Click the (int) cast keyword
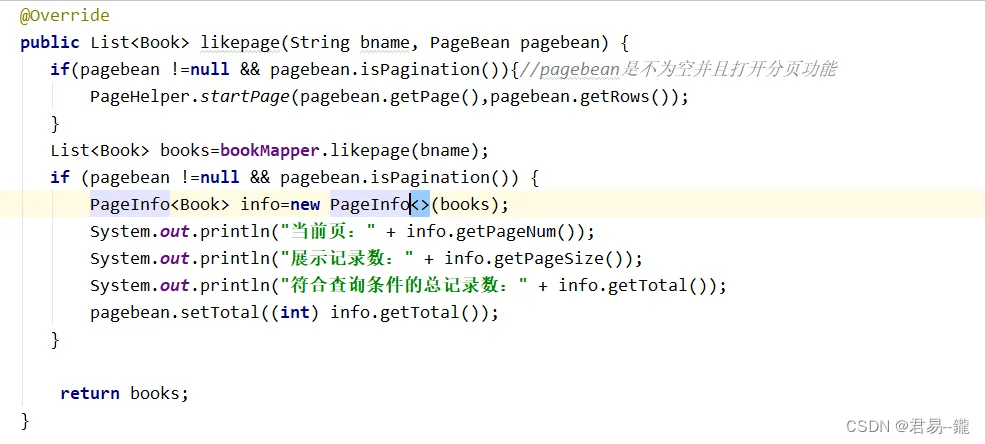 click(x=295, y=313)
